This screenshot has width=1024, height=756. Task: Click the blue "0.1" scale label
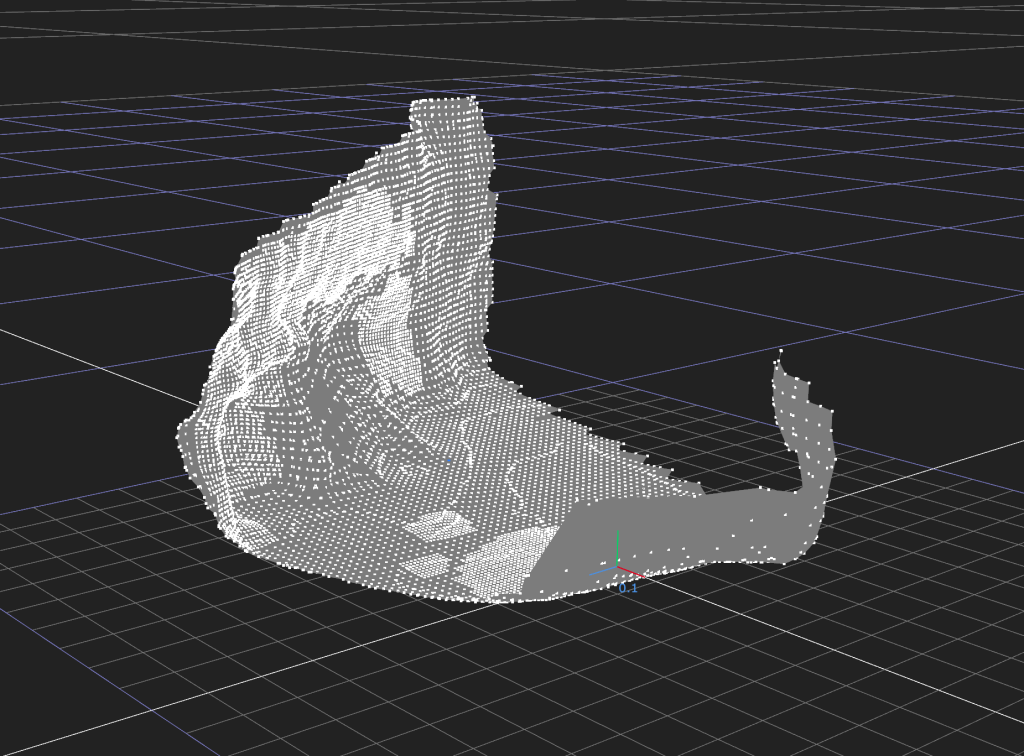pyautogui.click(x=628, y=588)
